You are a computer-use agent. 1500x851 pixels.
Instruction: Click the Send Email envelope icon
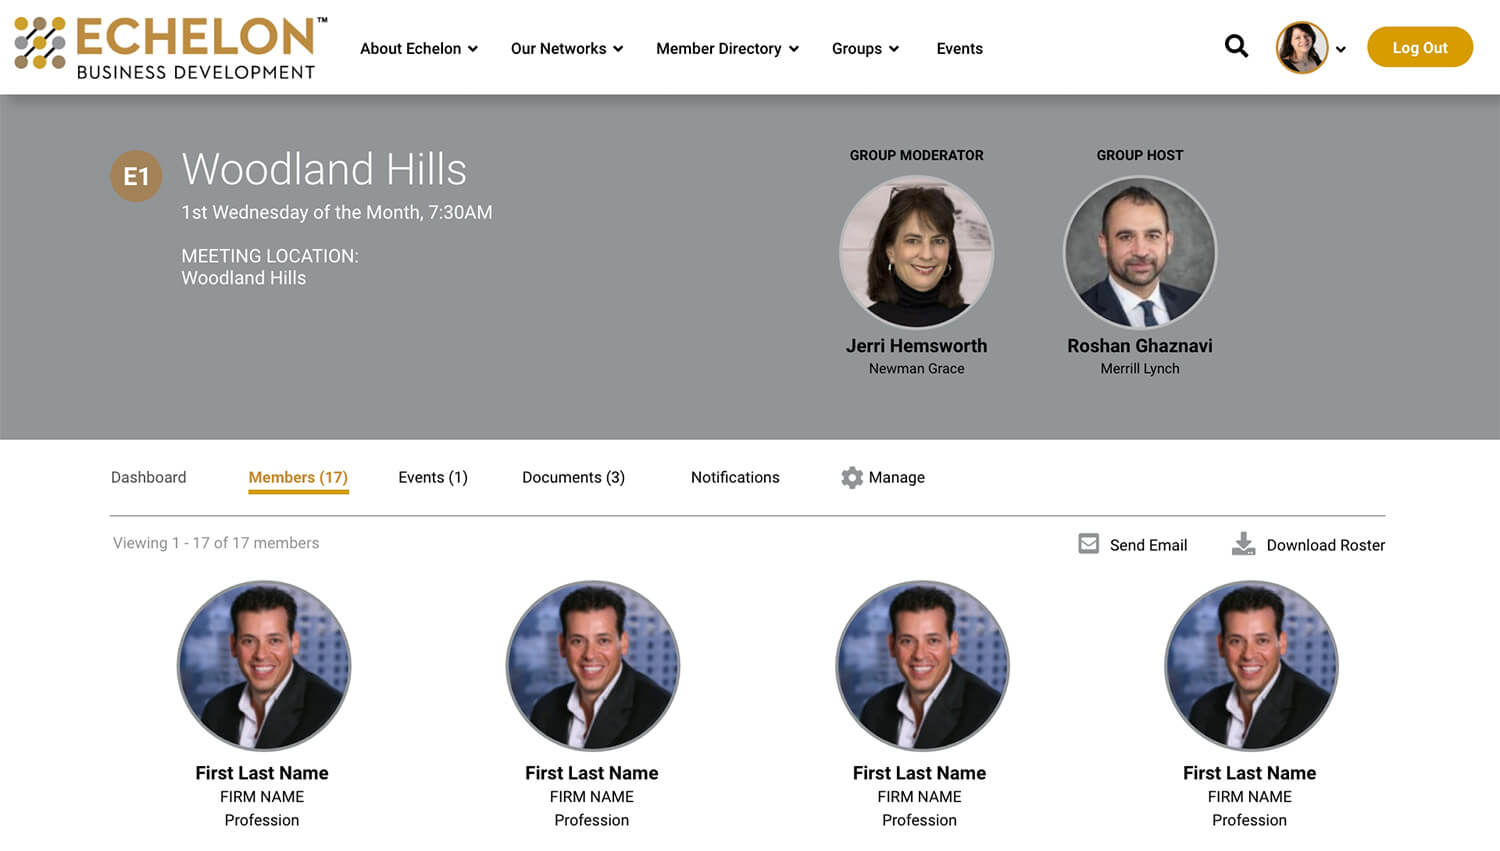(x=1089, y=543)
